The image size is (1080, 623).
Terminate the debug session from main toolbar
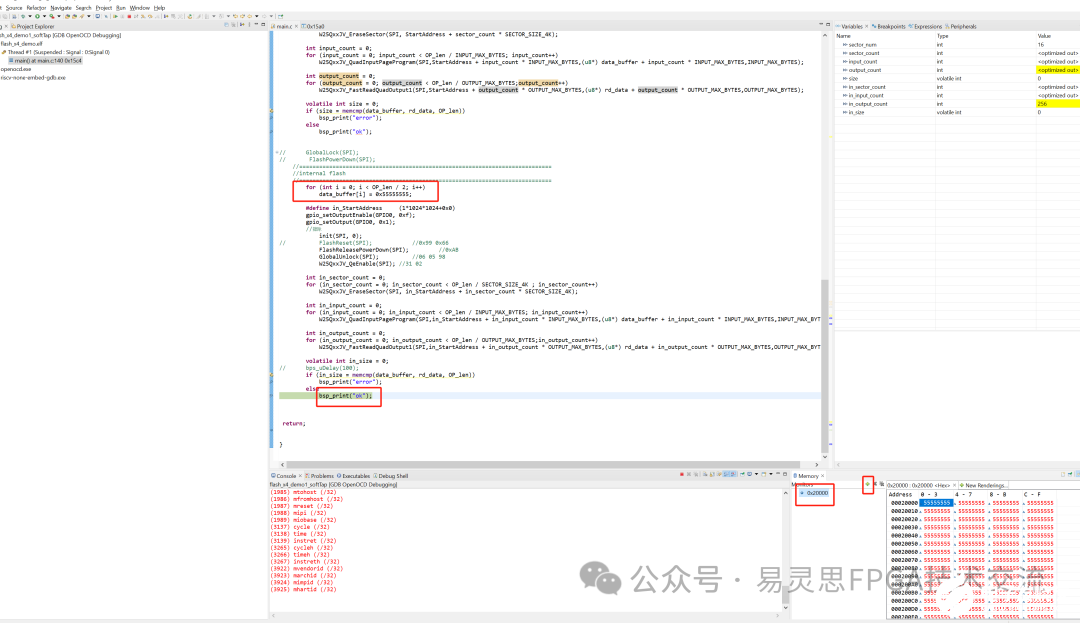tap(129, 17)
